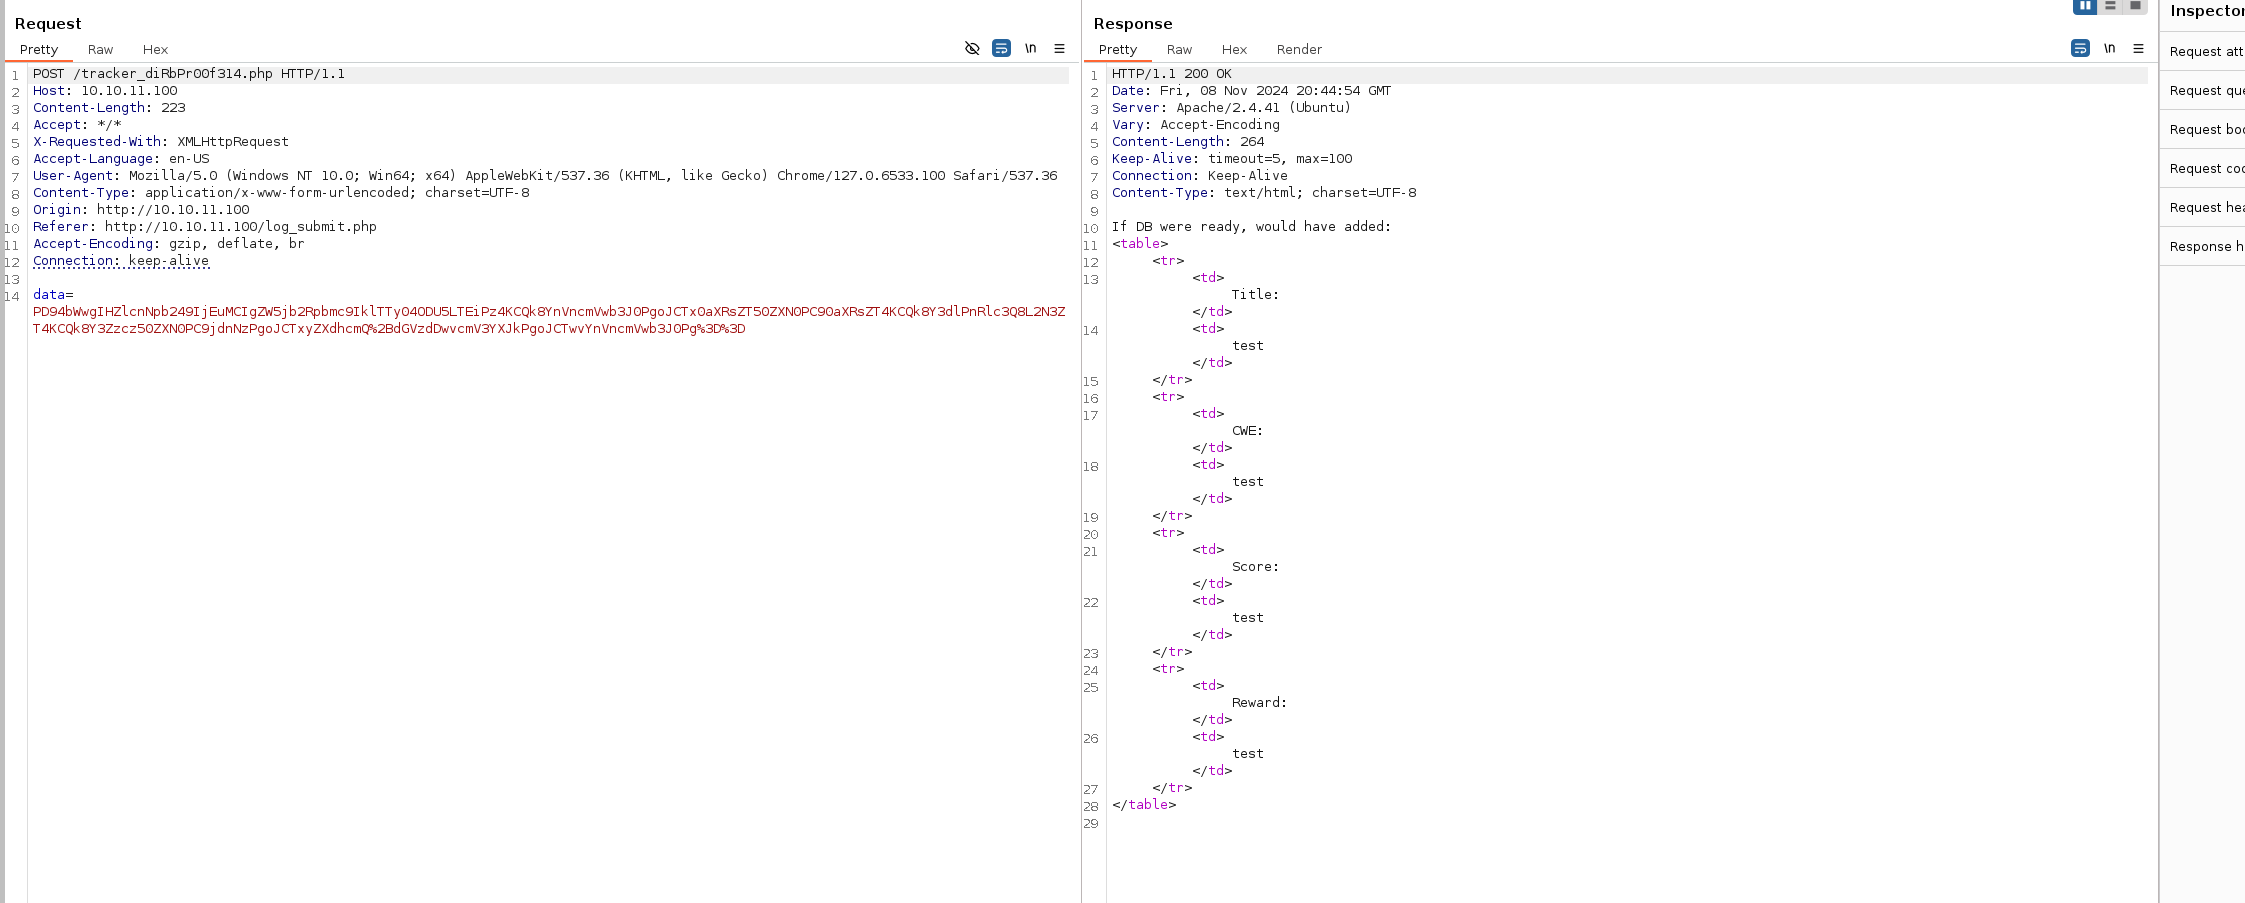Screen dimensions: 2245x903
Task: Click the Response pane heading
Action: coord(1133,24)
